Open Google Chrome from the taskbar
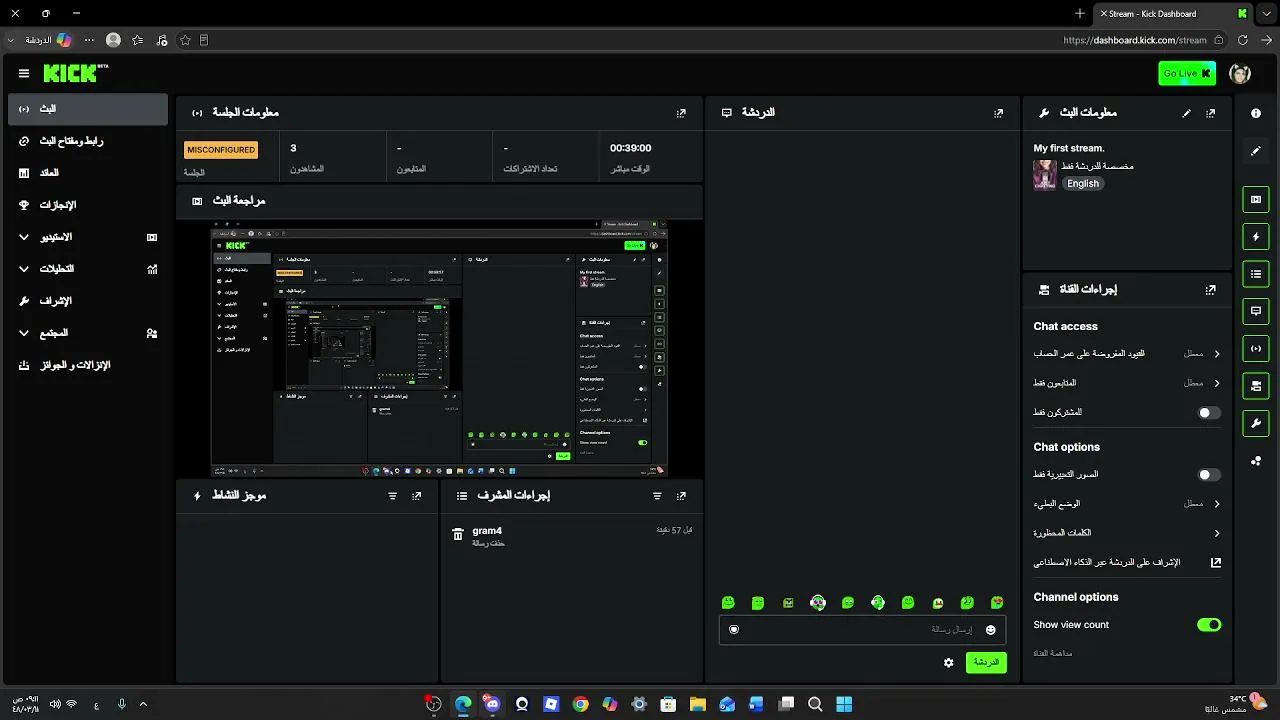 click(580, 704)
